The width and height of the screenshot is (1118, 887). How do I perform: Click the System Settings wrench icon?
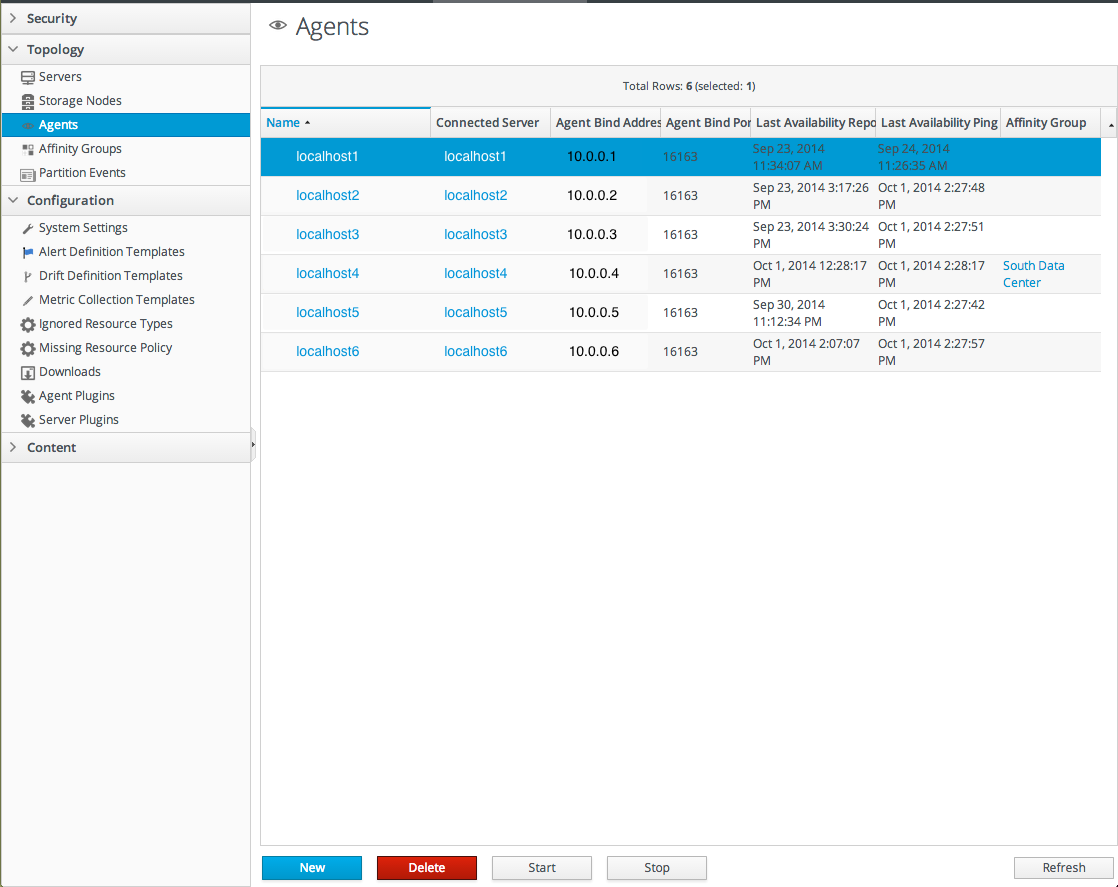pyautogui.click(x=28, y=228)
